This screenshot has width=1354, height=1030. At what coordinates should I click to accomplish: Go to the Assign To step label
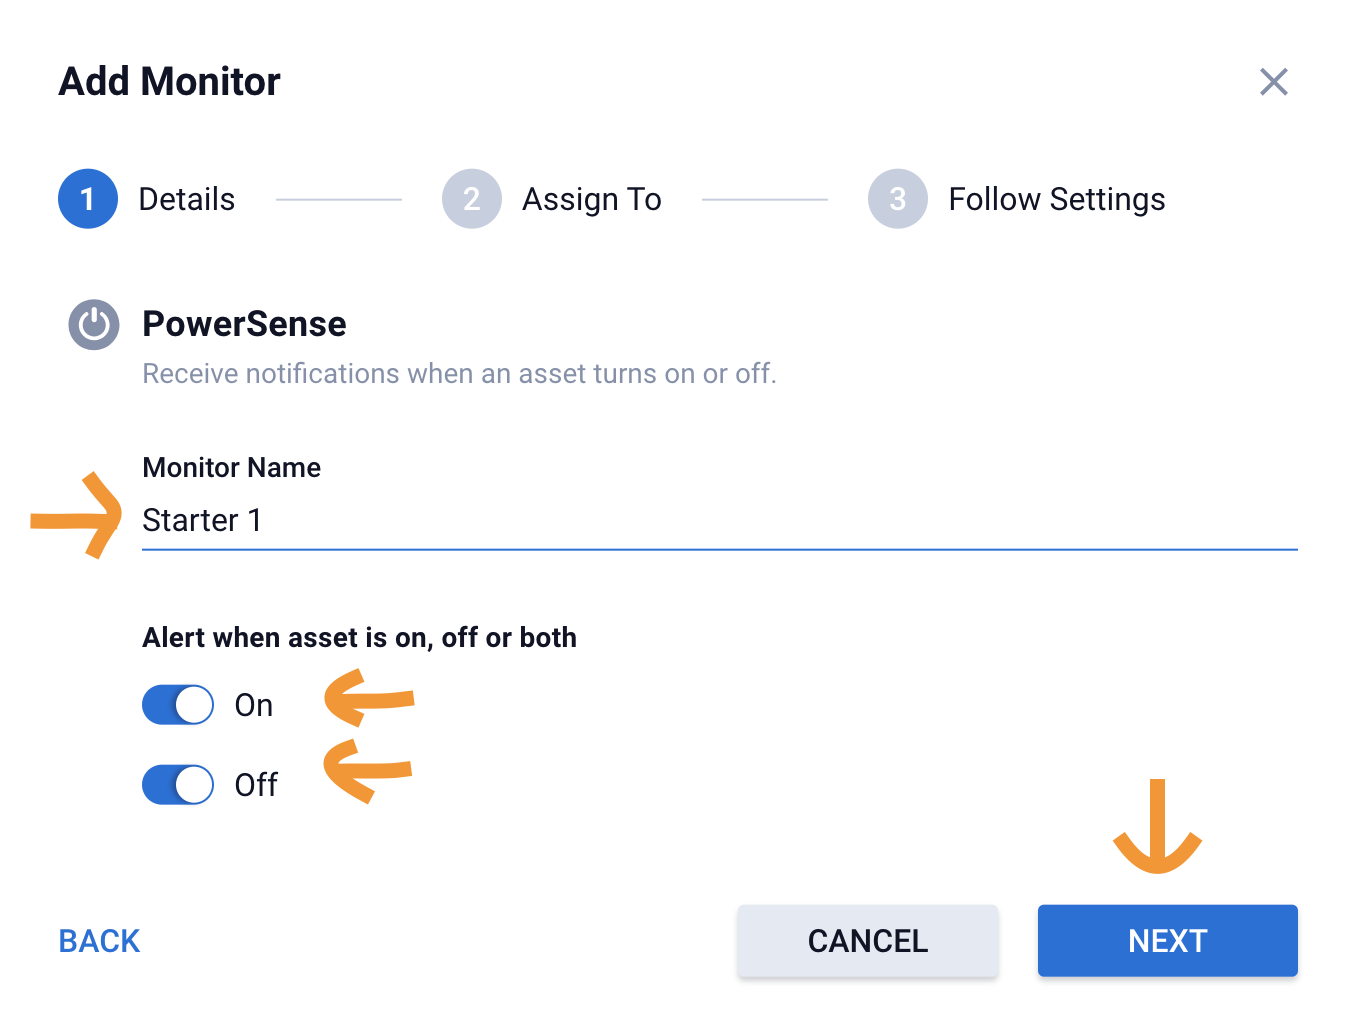point(592,199)
